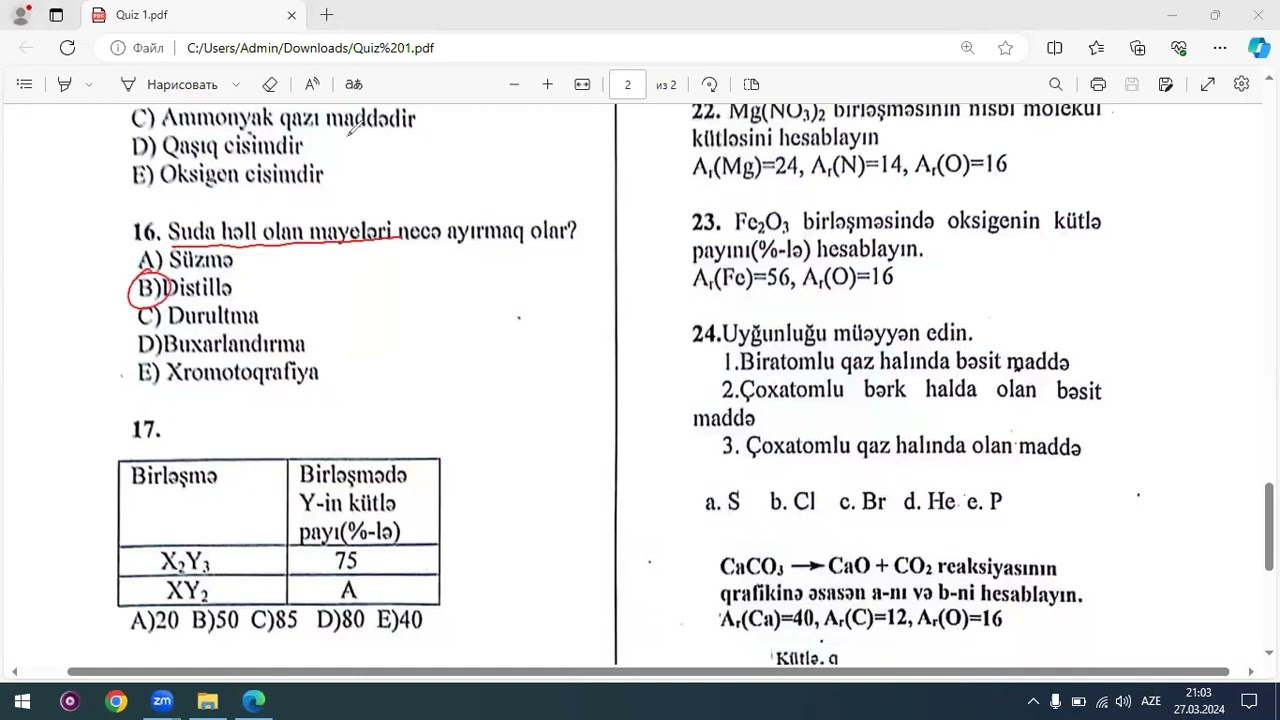Open split screen view
Viewport: 1280px width, 720px height.
[x=1054, y=47]
